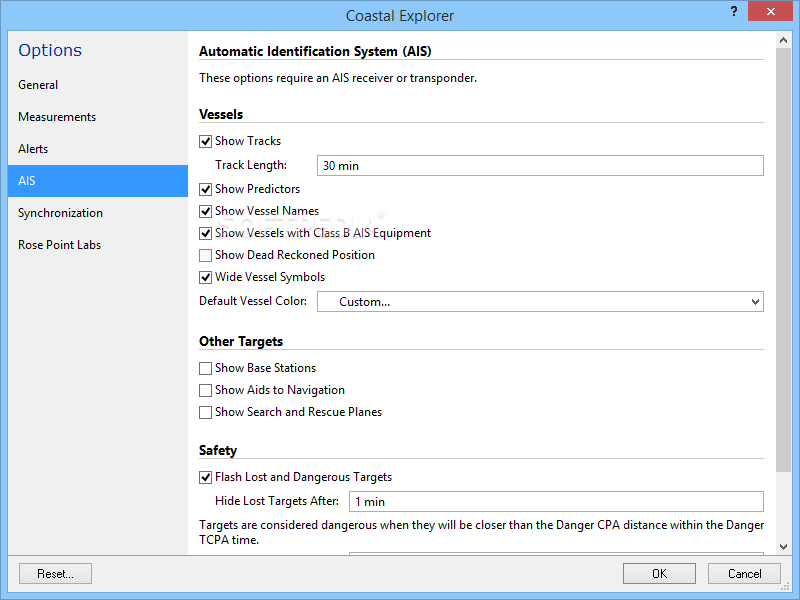Toggle Flash Lost and Dangerous Targets
800x600 pixels.
pos(206,477)
